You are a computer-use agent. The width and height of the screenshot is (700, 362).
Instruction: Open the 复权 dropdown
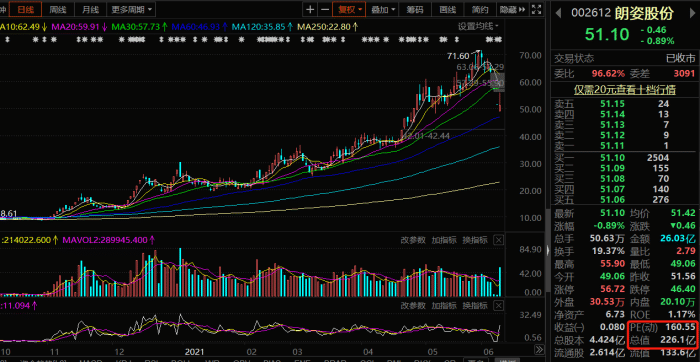tap(349, 9)
